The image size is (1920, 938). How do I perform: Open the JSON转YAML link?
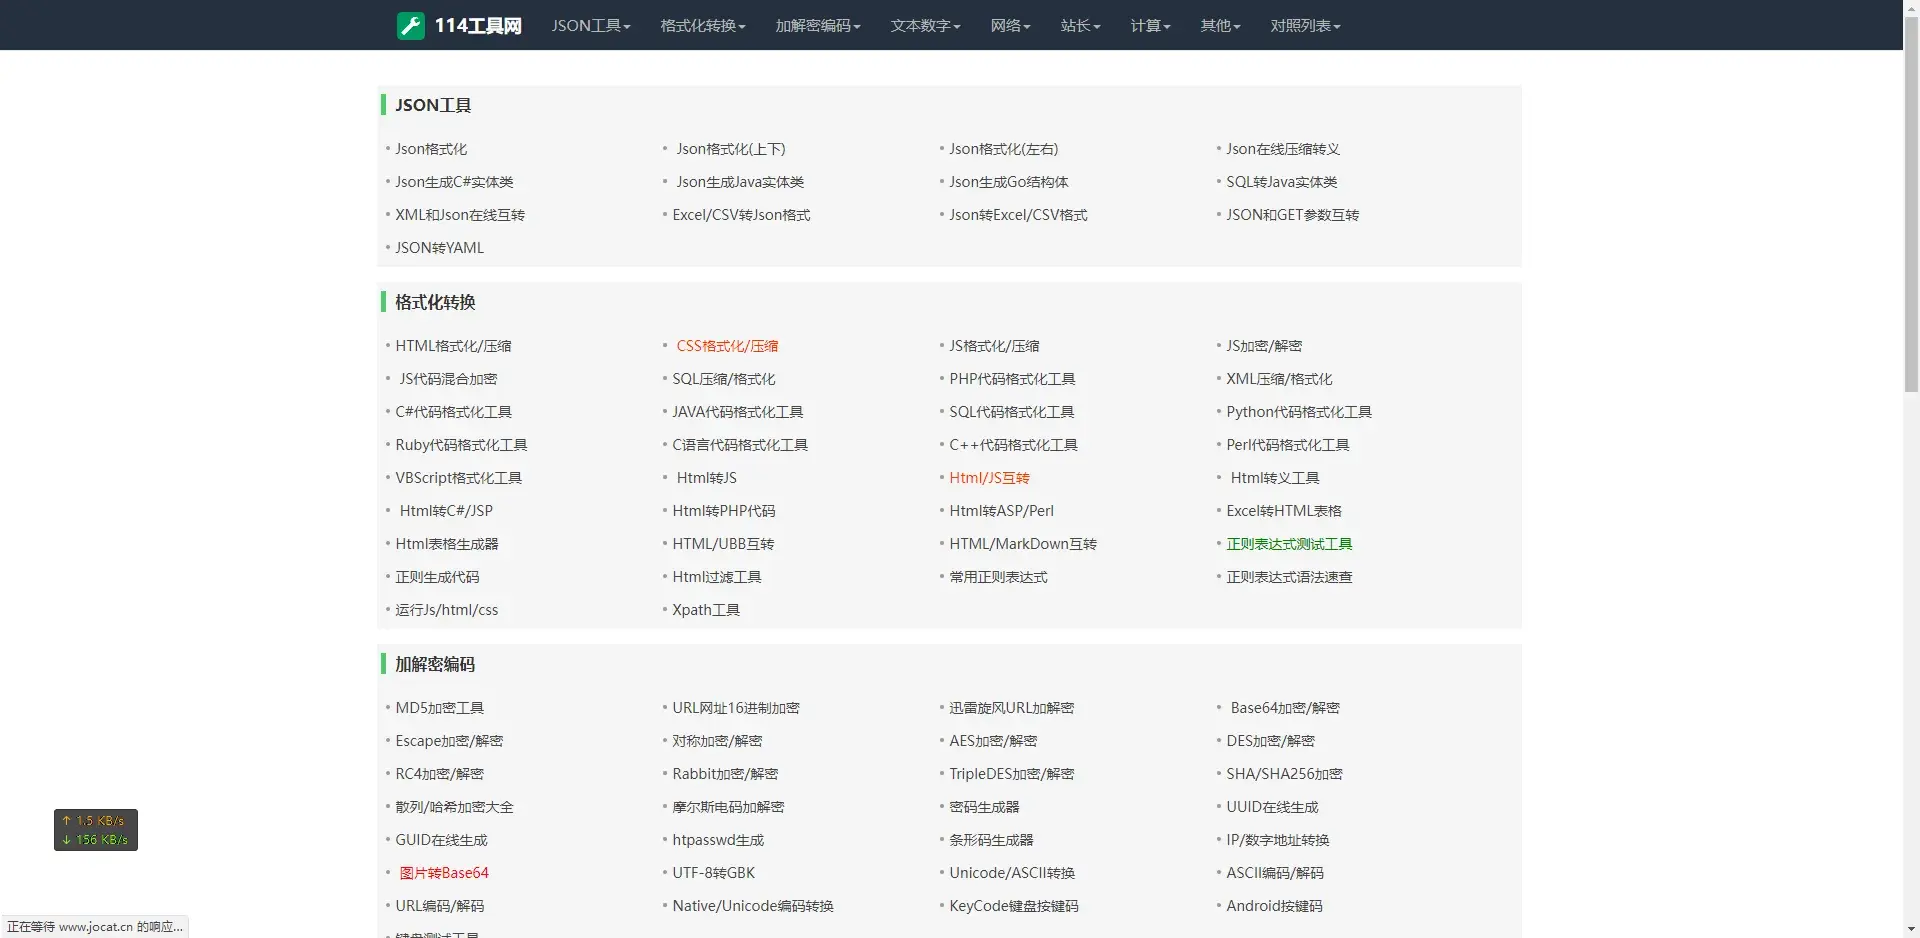439,248
